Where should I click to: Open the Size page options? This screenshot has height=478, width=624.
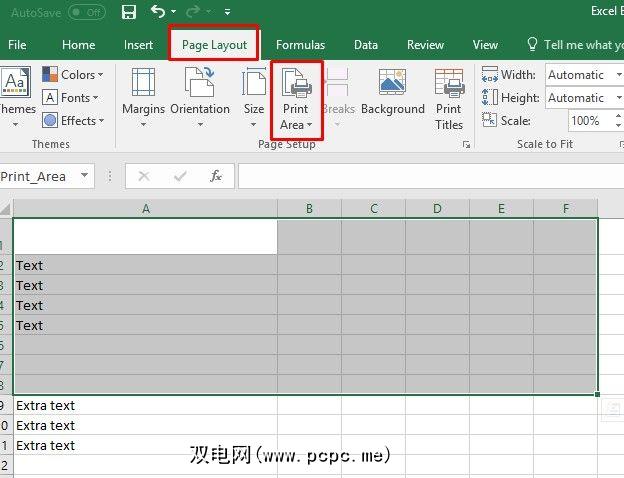click(x=254, y=98)
